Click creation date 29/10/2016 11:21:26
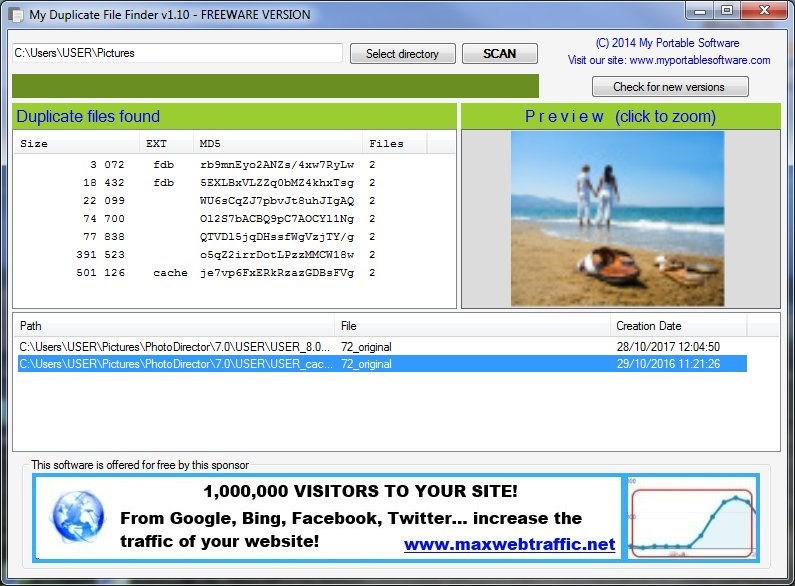Screen dimensions: 795x586 668,363
